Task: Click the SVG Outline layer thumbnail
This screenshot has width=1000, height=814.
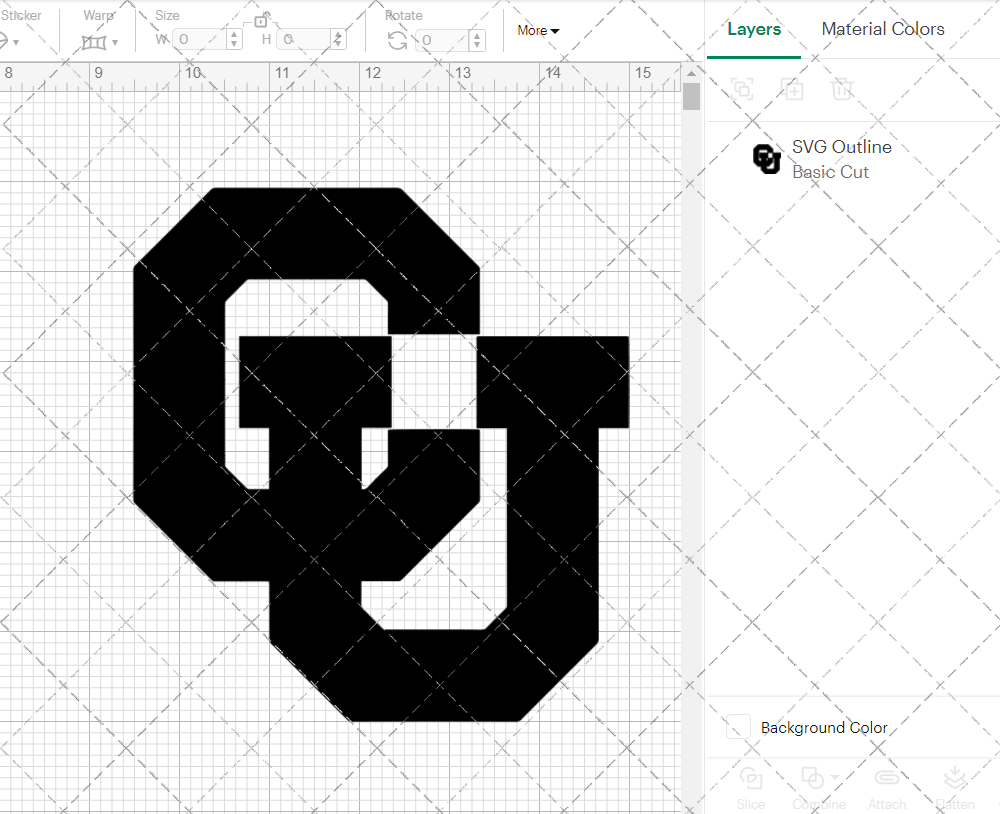Action: 767,159
